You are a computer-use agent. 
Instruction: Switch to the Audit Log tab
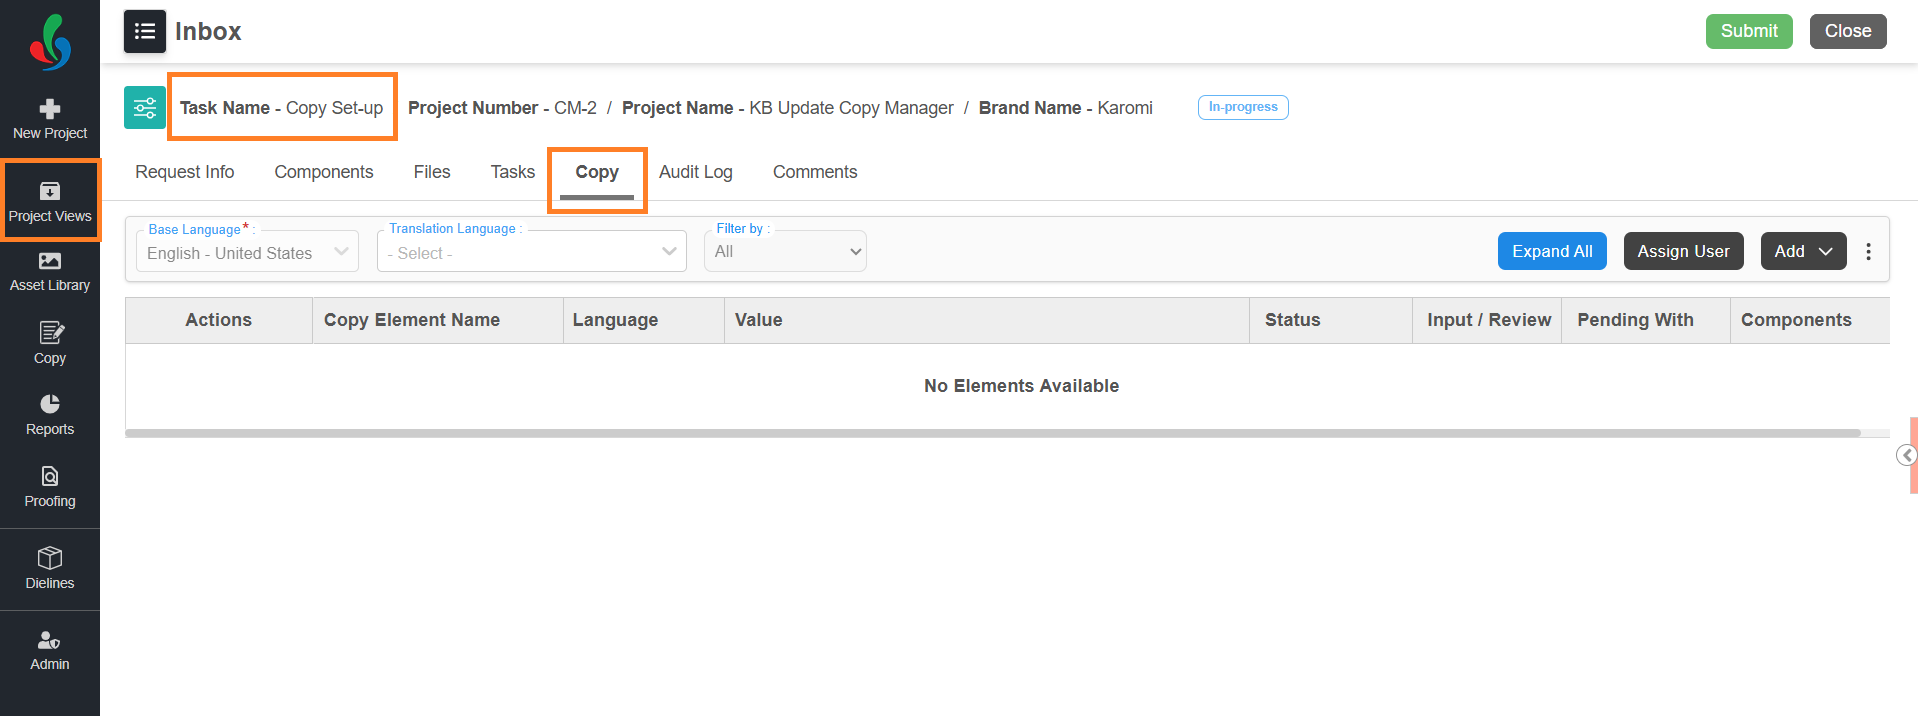pos(696,172)
